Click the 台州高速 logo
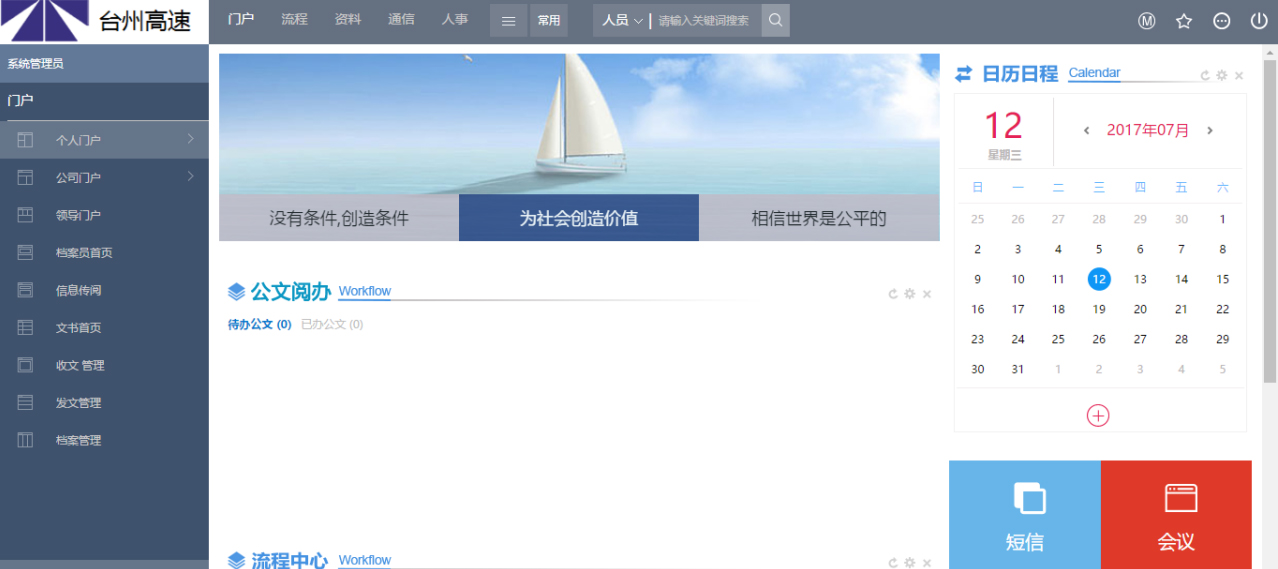This screenshot has height=569, width=1278. 104,21
